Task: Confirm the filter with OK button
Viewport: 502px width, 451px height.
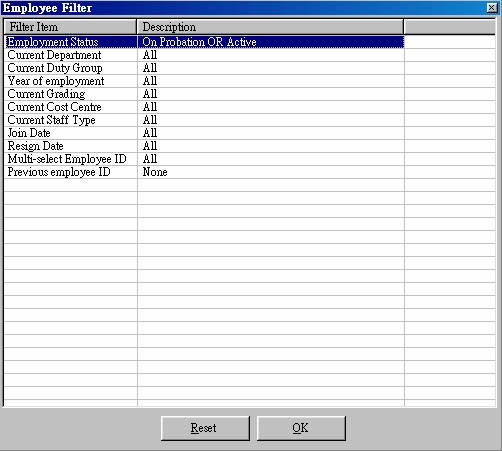Action: click(x=301, y=428)
